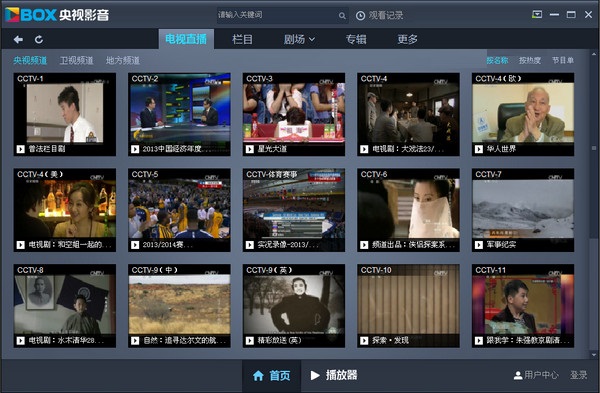Image resolution: width=600 pixels, height=393 pixels.
Task: Open the CCTV-3 星光大道 thumbnail
Action: (x=294, y=113)
